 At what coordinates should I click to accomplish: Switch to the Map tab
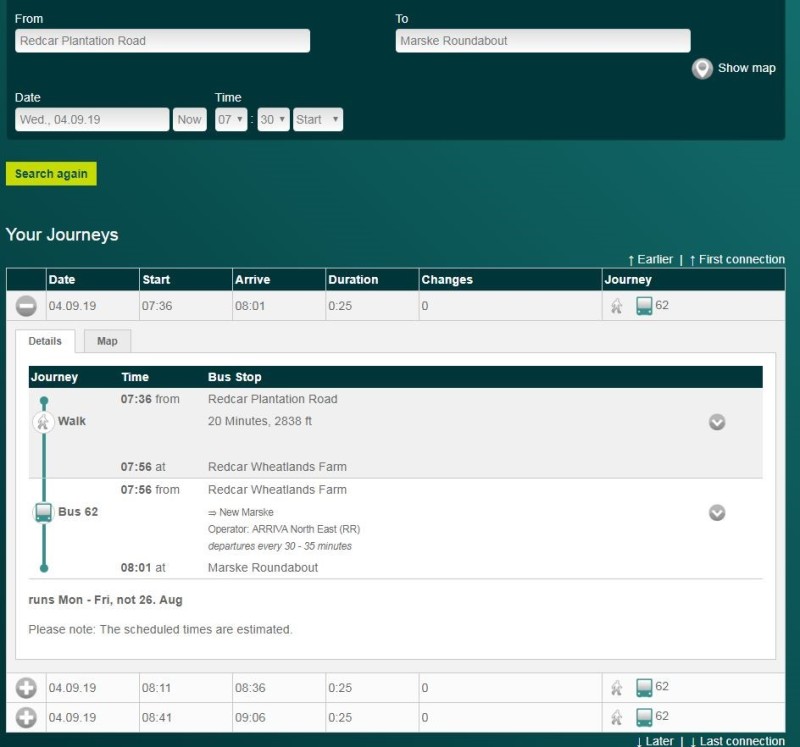pyautogui.click(x=107, y=341)
